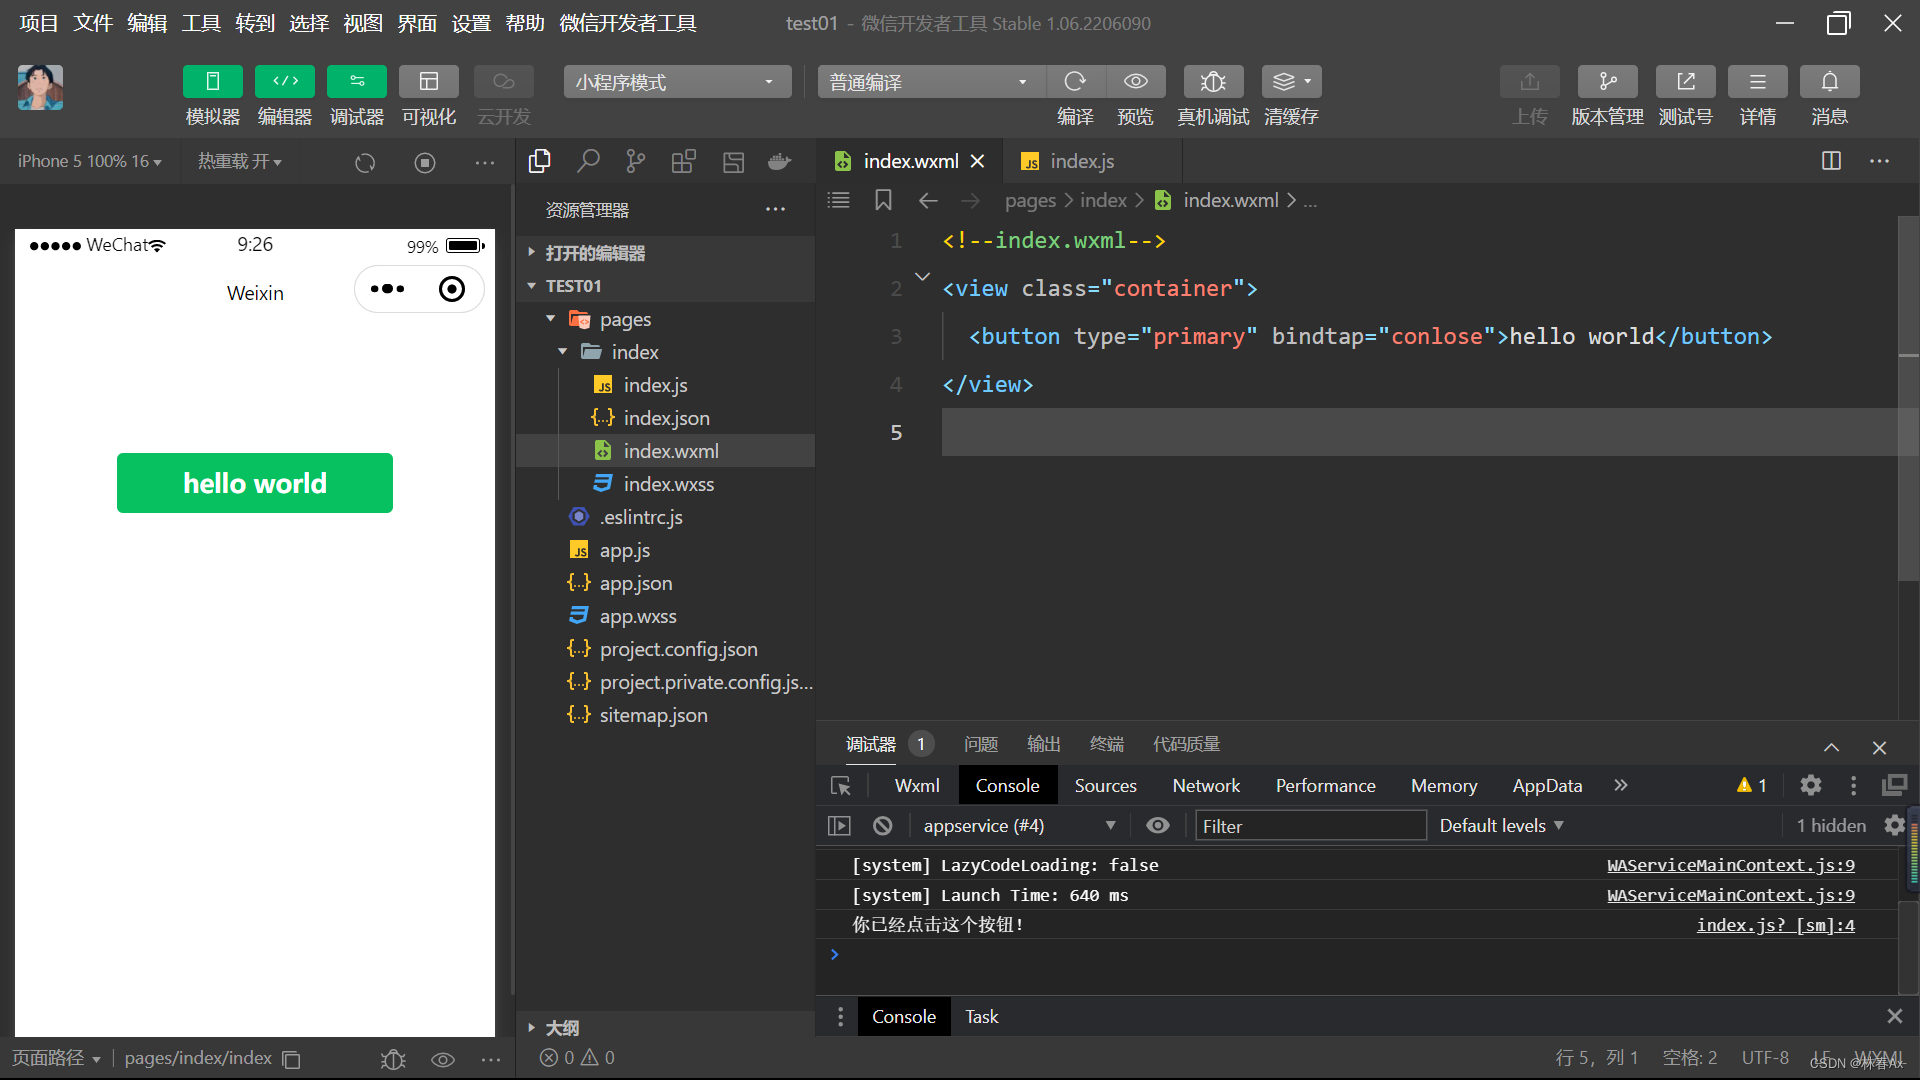Open the Network devtools tab

pos(1205,786)
